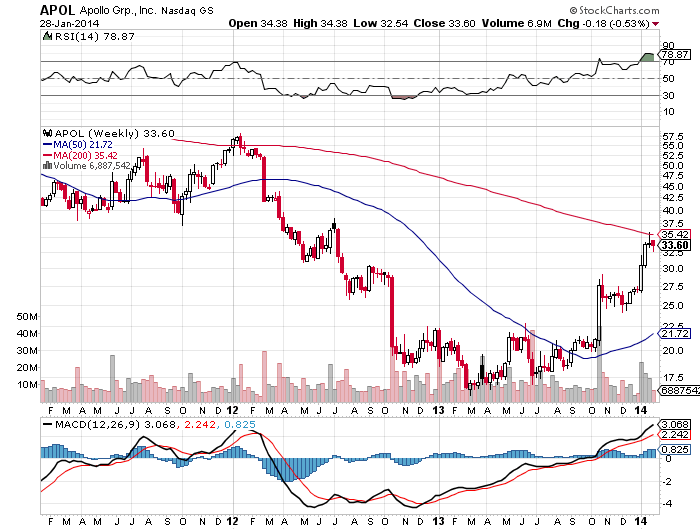Click the Volume 6,887,542 legend text
Viewport: 700px width, 530px height.
click(x=92, y=166)
